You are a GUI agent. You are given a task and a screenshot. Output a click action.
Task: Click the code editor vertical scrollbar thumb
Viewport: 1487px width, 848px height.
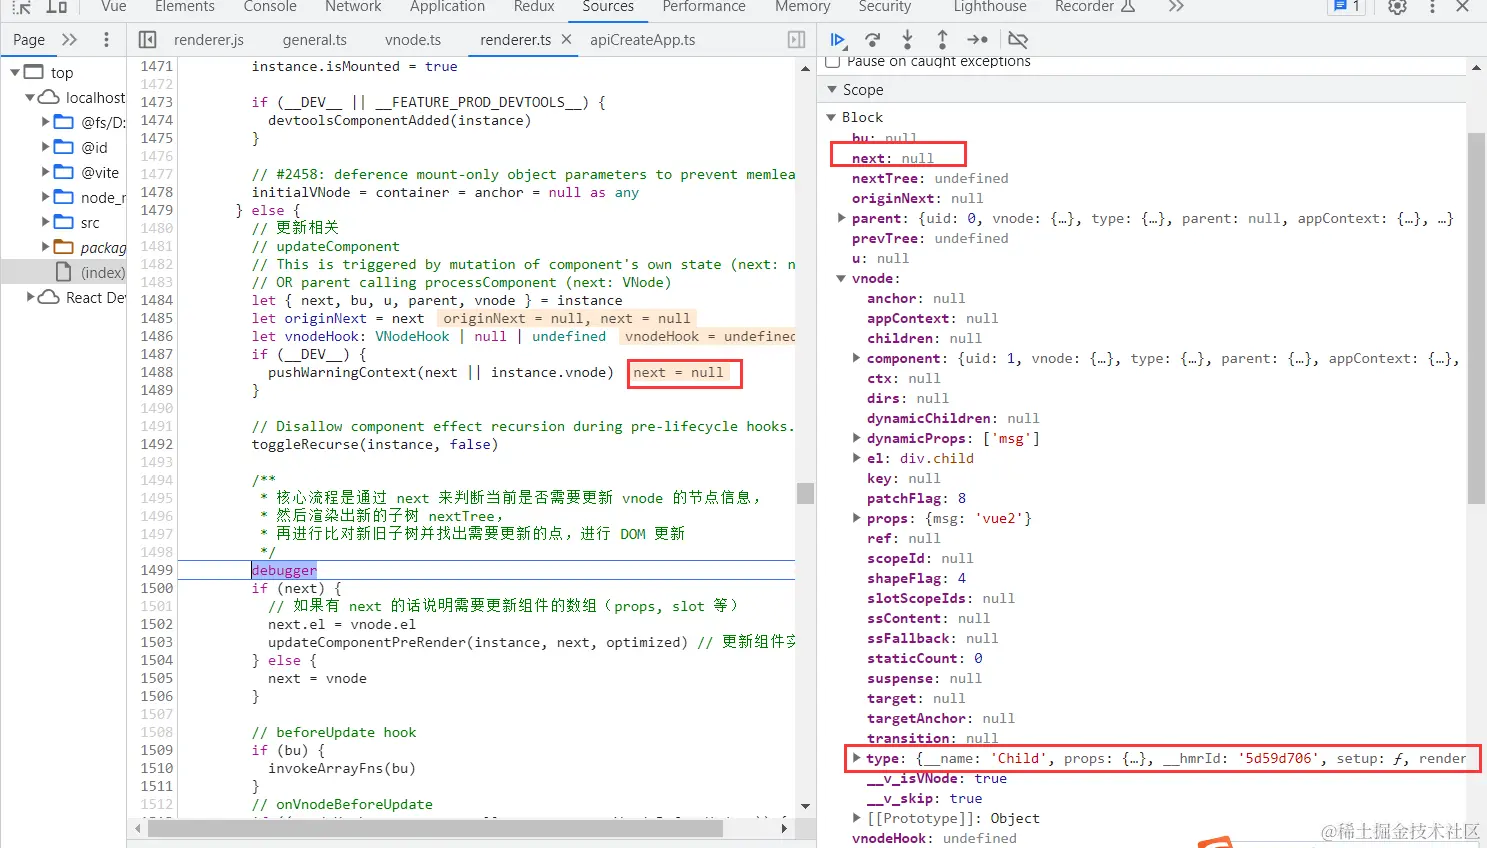point(805,493)
